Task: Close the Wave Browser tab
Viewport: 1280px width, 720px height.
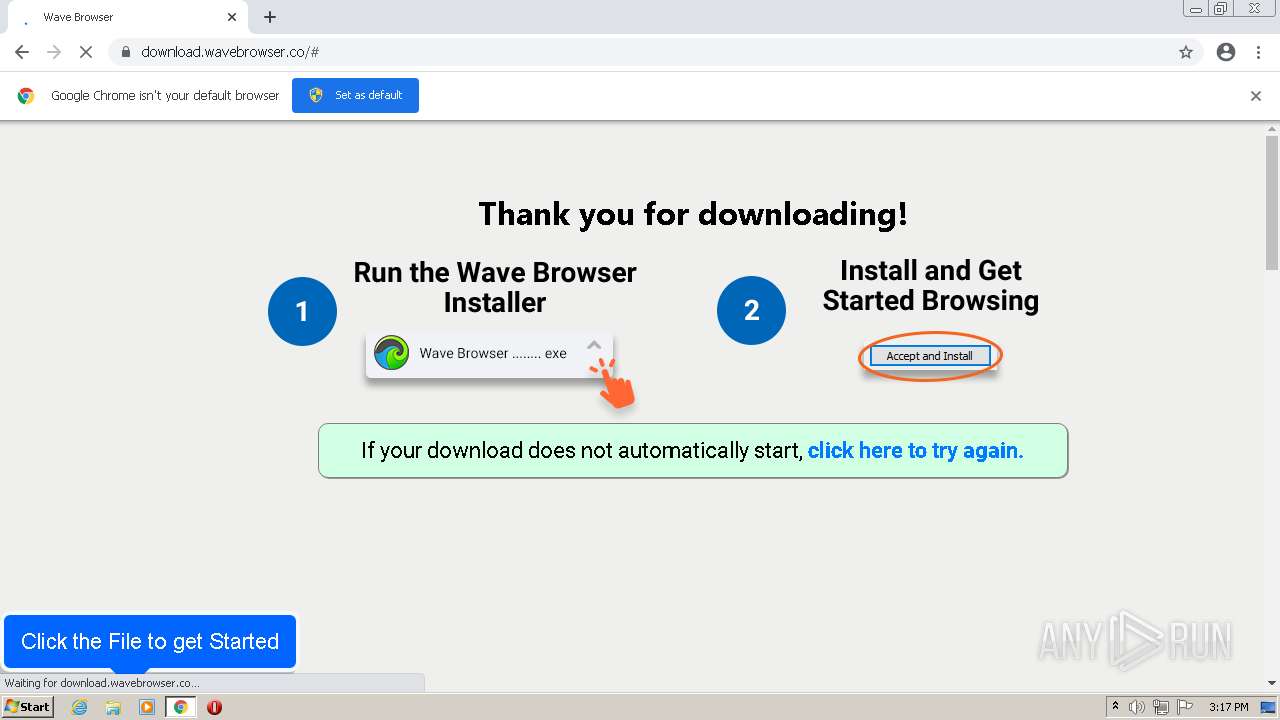Action: coord(232,17)
